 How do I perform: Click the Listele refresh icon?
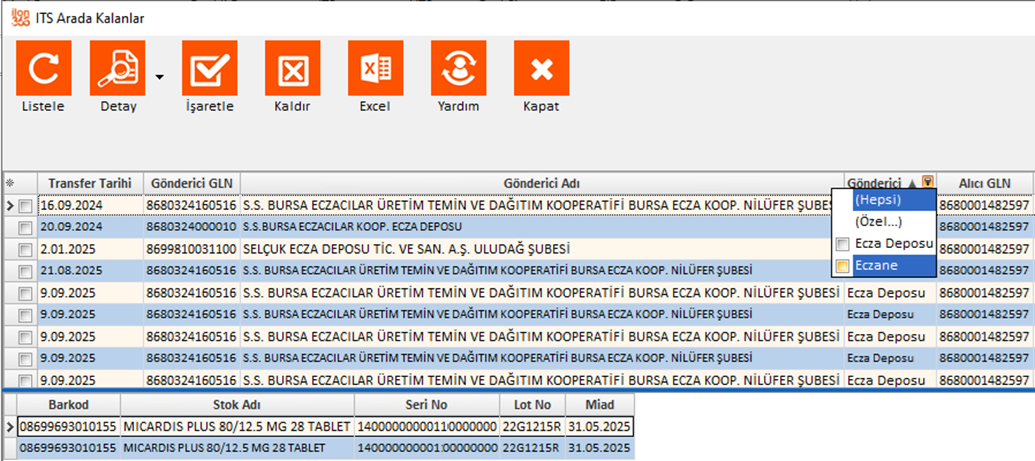point(43,68)
